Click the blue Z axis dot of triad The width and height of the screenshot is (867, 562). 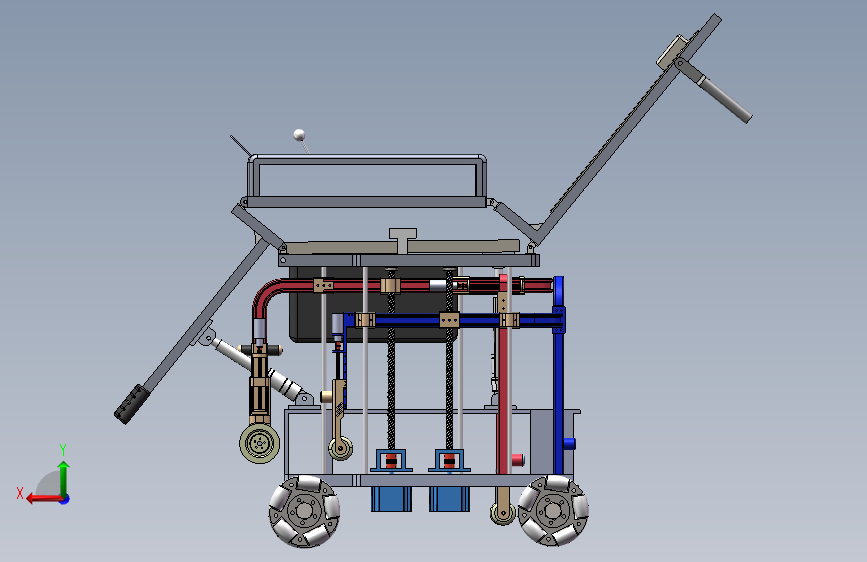point(65,500)
